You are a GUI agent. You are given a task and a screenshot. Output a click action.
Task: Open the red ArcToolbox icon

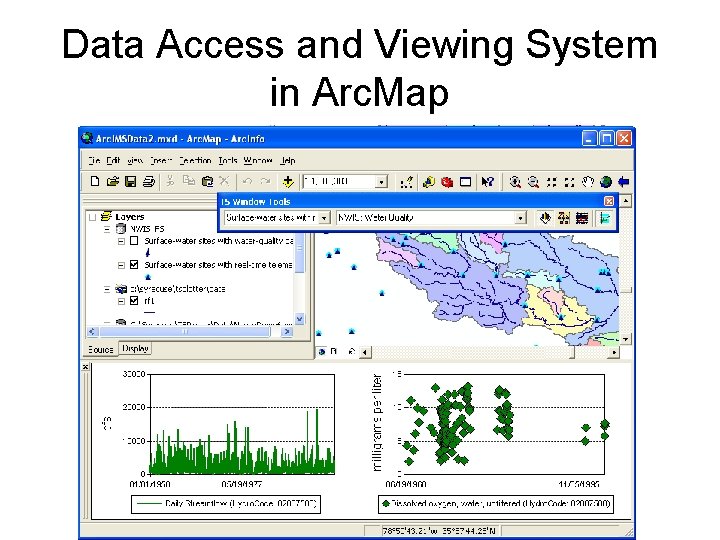[x=447, y=182]
